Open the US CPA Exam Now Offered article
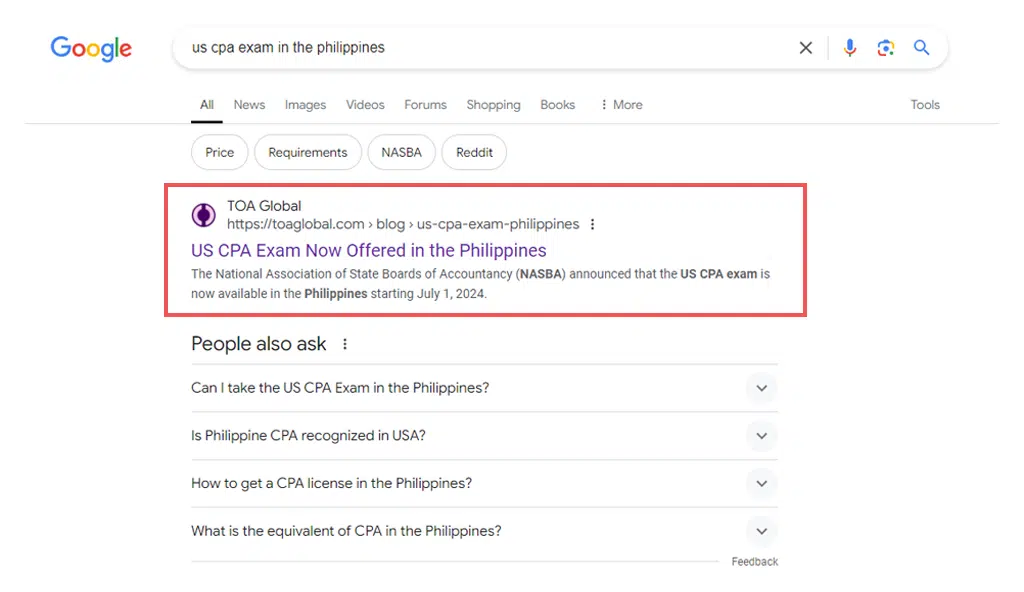1024x592 pixels. coord(368,250)
